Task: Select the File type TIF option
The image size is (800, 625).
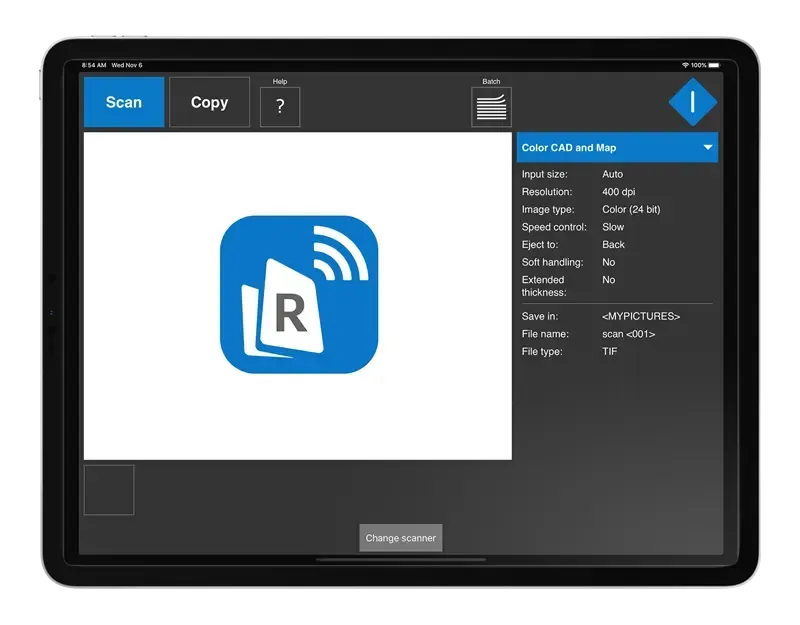Action: tap(610, 352)
